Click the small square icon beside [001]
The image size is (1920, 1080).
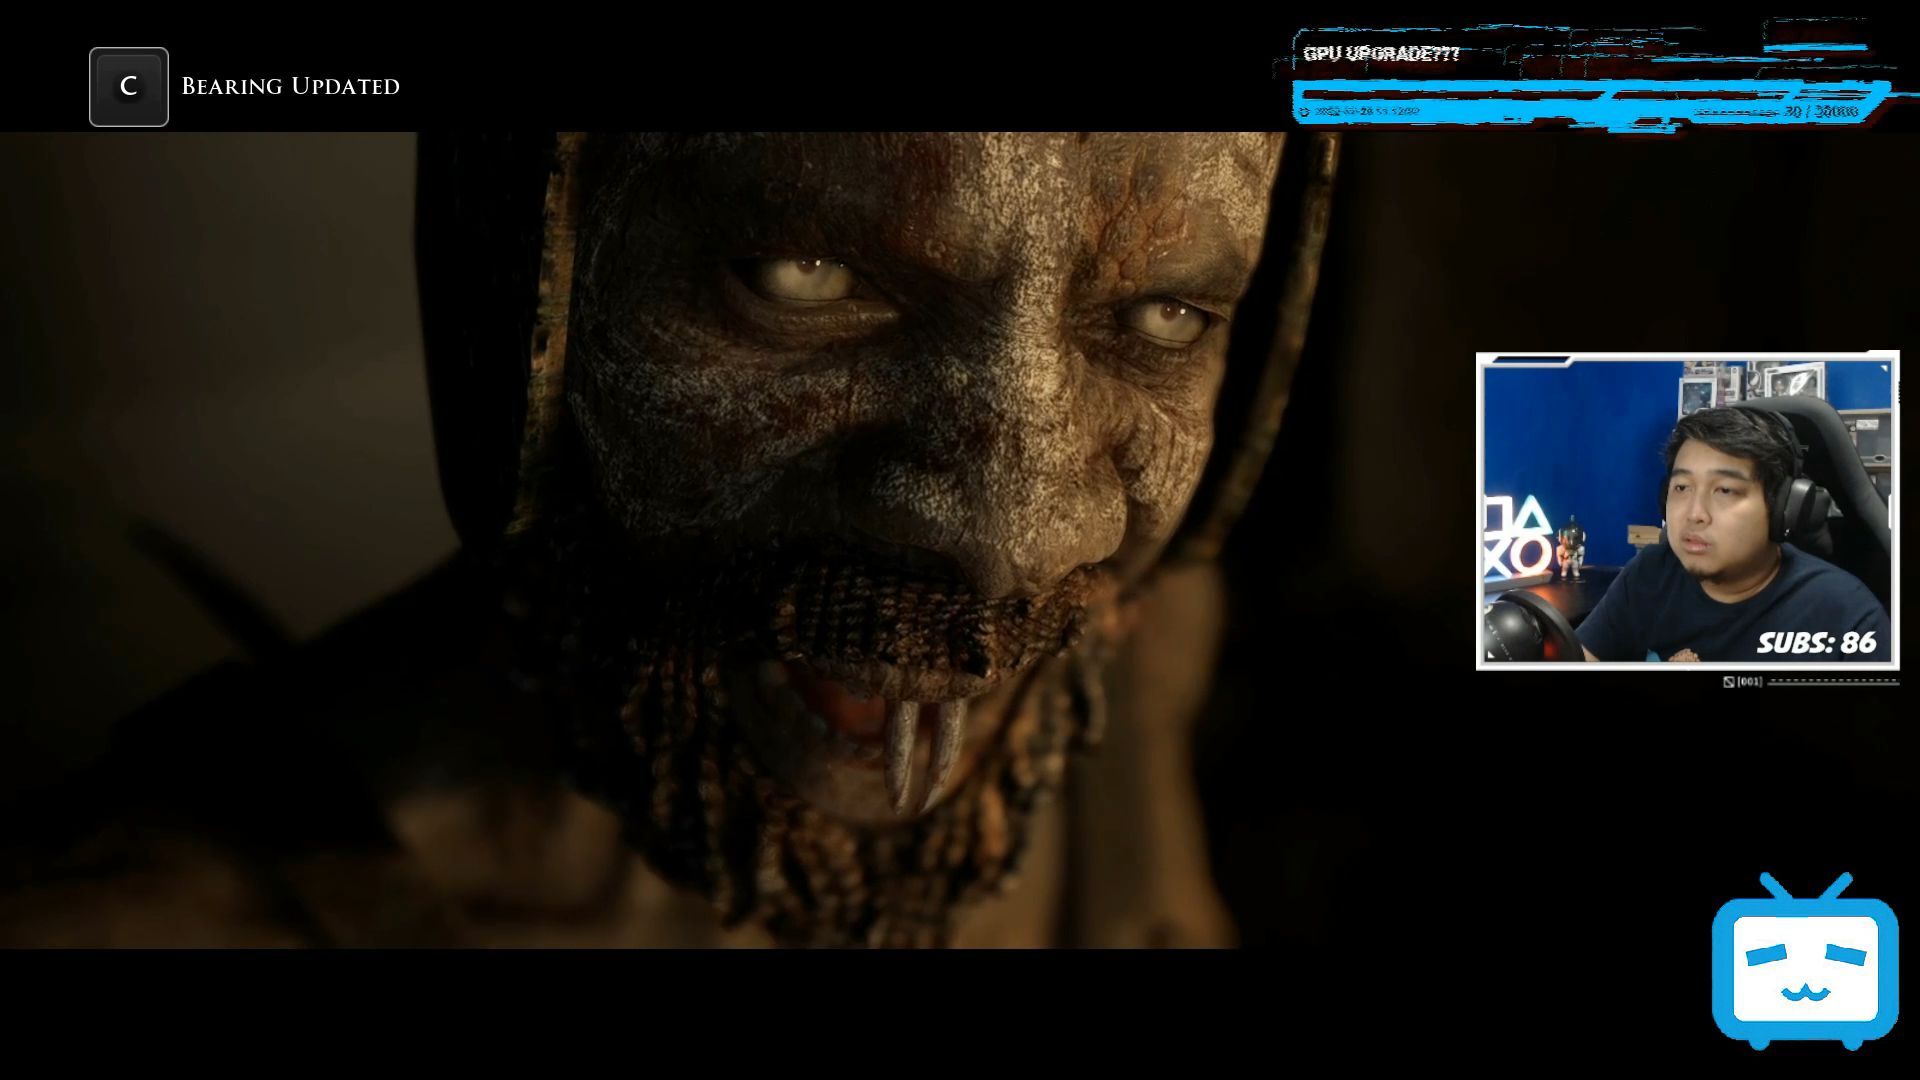coord(1729,682)
